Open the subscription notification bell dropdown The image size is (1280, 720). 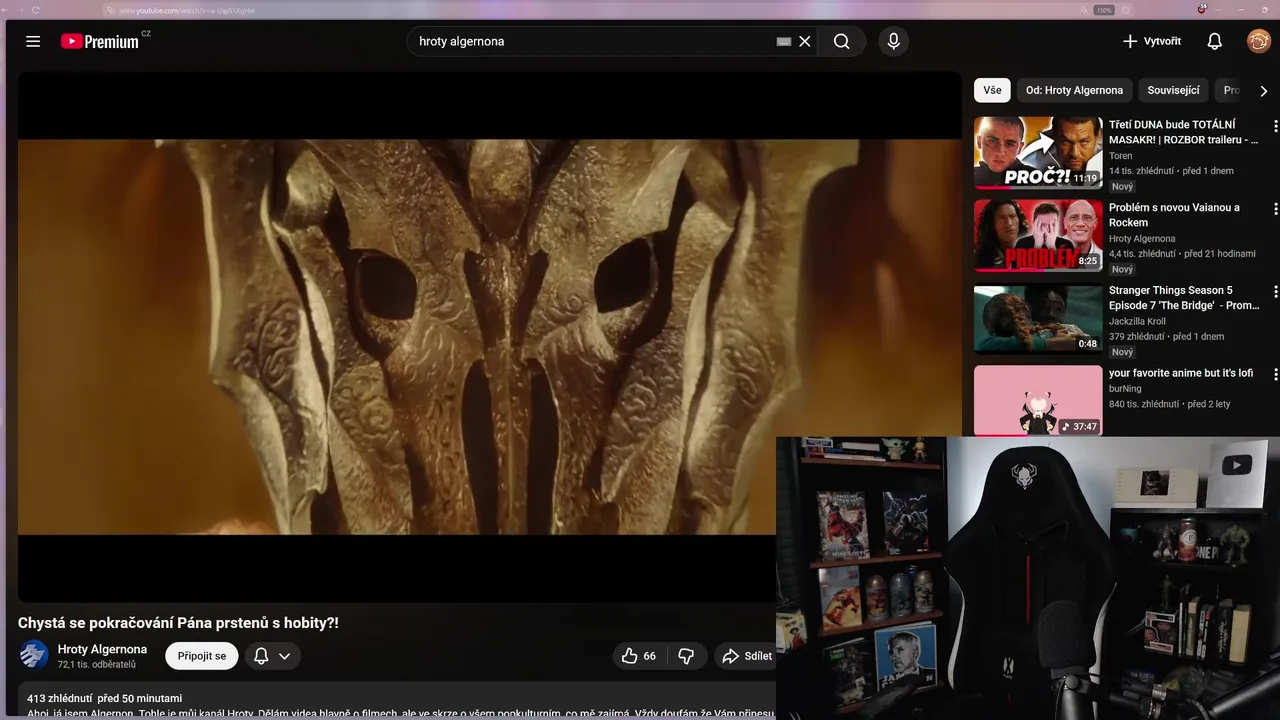(272, 656)
